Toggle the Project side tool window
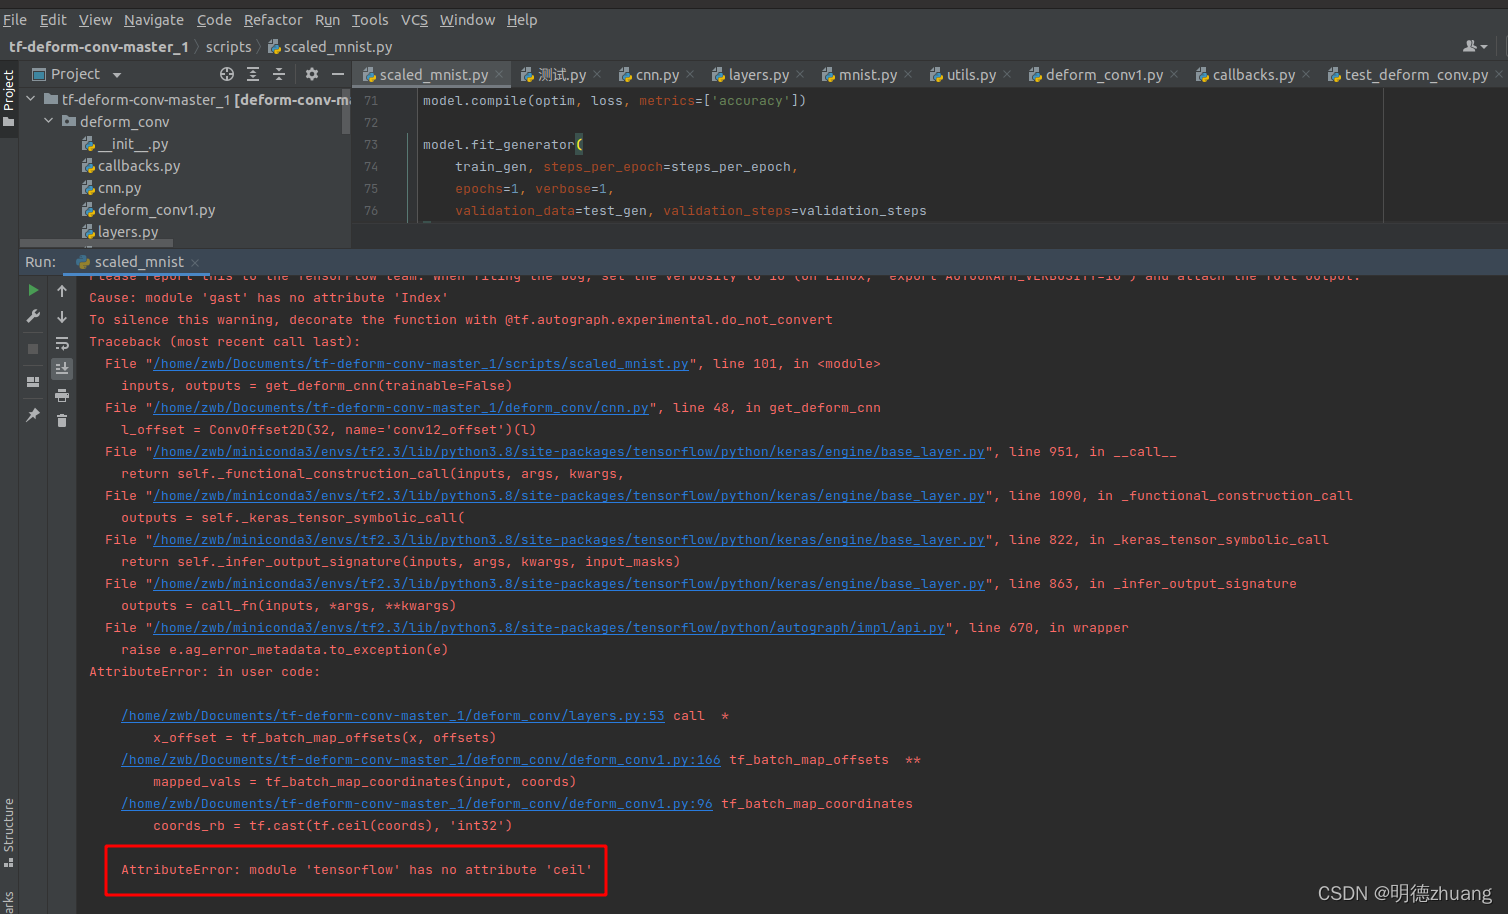Viewport: 1508px width, 914px height. click(x=9, y=99)
